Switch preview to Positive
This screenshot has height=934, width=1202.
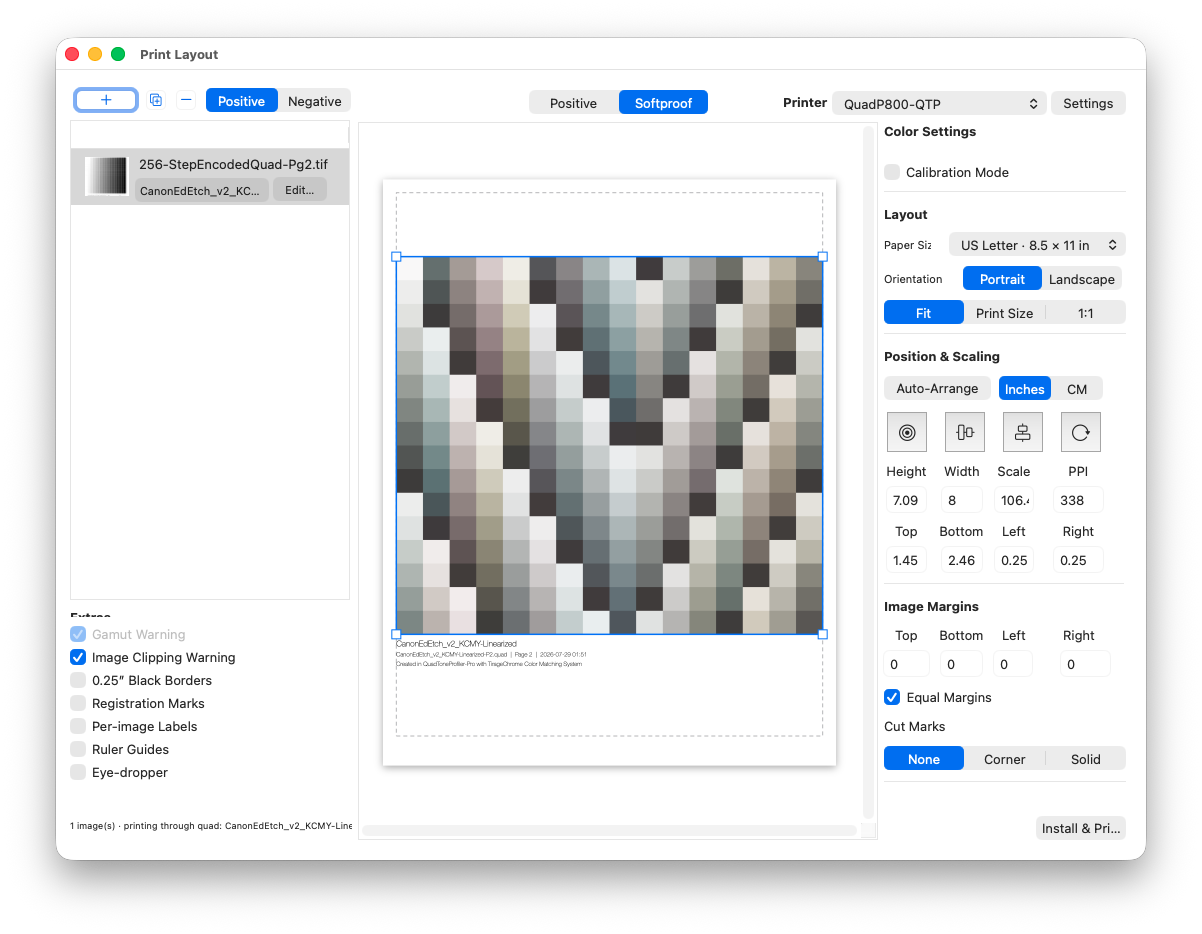(x=574, y=103)
